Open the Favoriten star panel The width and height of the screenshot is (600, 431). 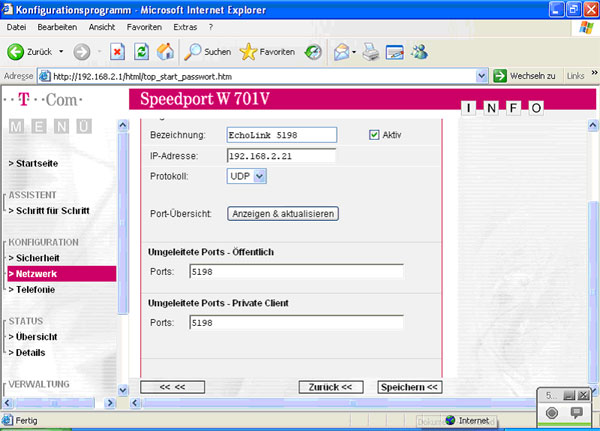coord(266,51)
